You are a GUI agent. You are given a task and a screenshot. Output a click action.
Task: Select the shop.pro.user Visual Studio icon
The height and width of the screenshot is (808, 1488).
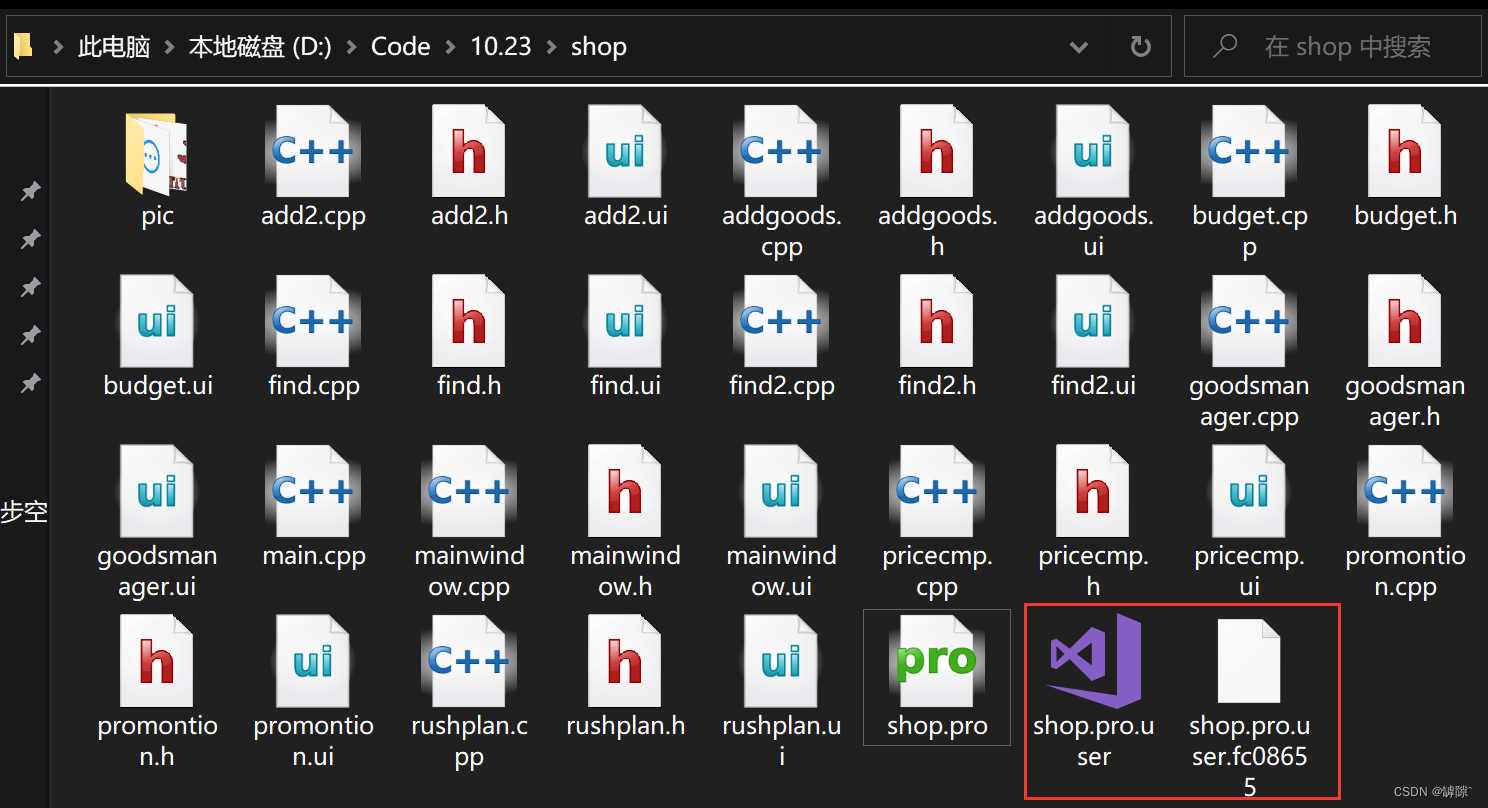(x=1093, y=661)
